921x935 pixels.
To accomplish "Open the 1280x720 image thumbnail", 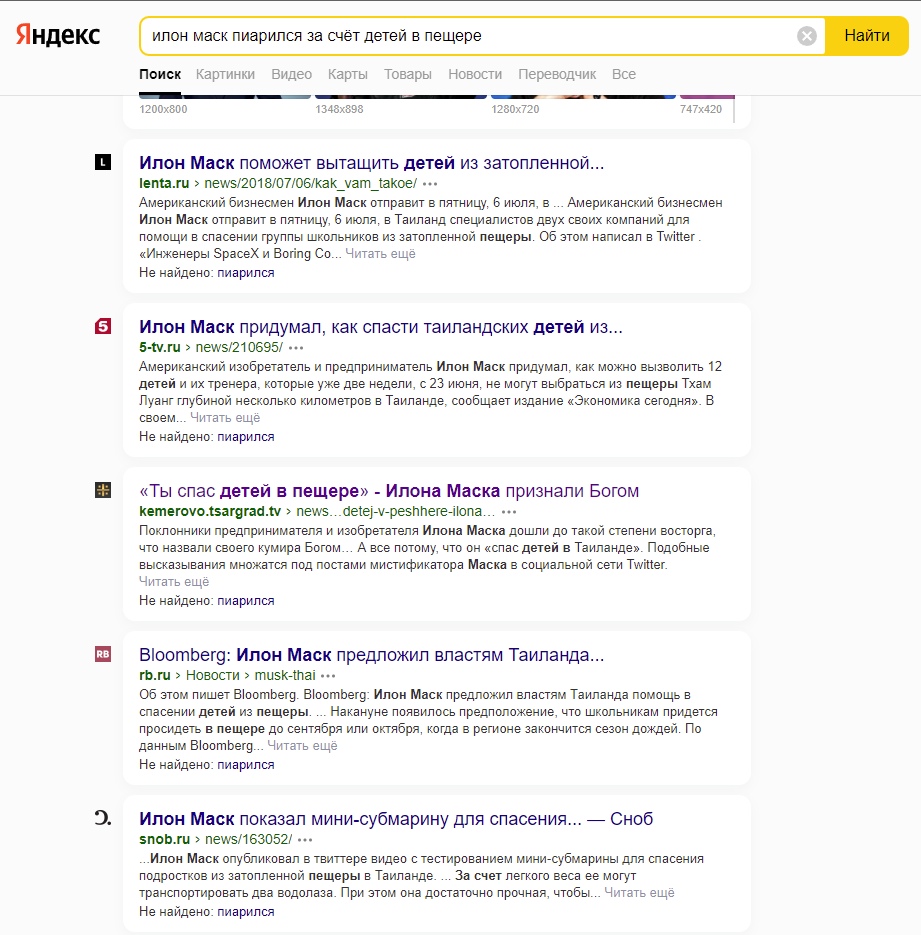I will pos(583,97).
